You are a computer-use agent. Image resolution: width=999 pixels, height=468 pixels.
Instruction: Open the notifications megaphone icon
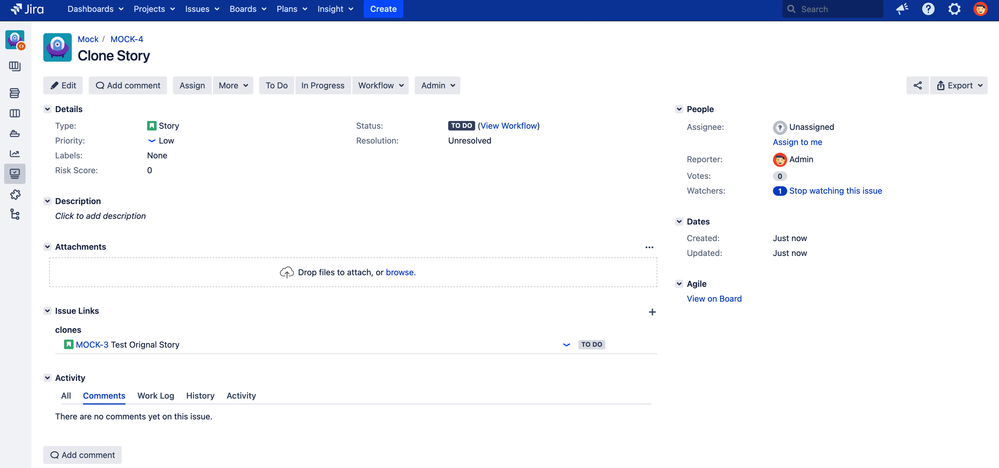(x=902, y=9)
